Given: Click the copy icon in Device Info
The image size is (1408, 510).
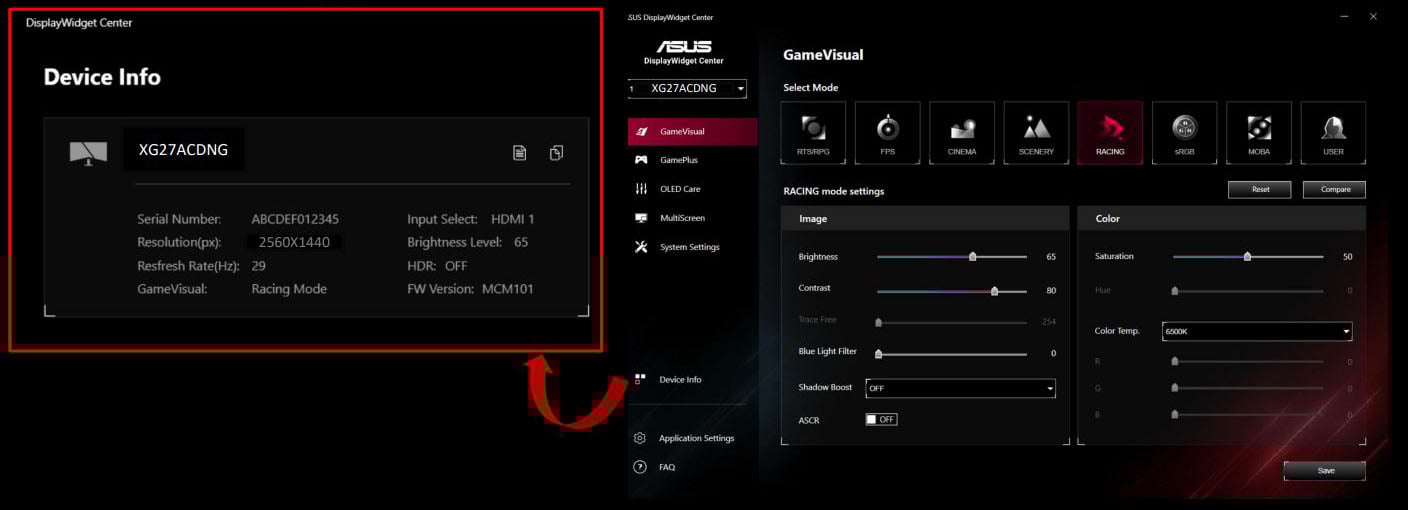Looking at the screenshot, I should coord(556,153).
